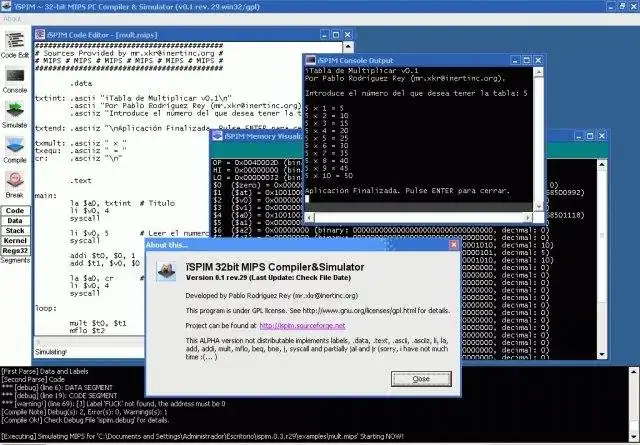Image resolution: width=640 pixels, height=445 pixels.
Task: Click the Memory Visualizer window title icon
Action: (x=217, y=136)
